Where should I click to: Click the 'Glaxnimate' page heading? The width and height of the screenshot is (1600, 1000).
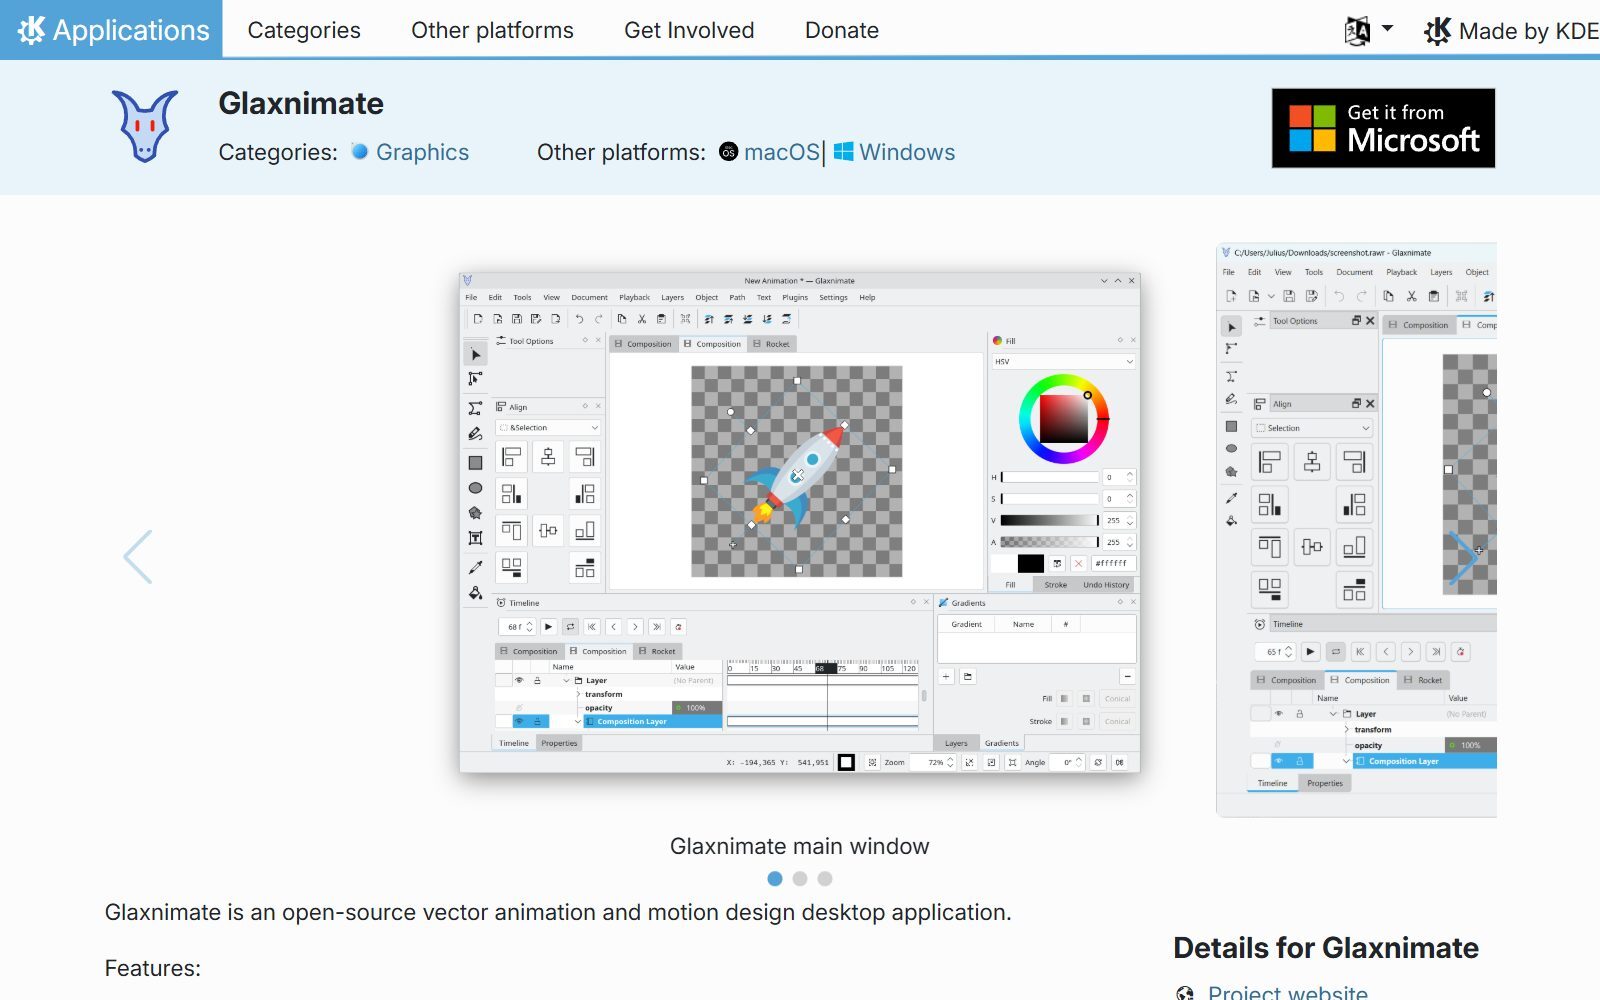[x=301, y=103]
